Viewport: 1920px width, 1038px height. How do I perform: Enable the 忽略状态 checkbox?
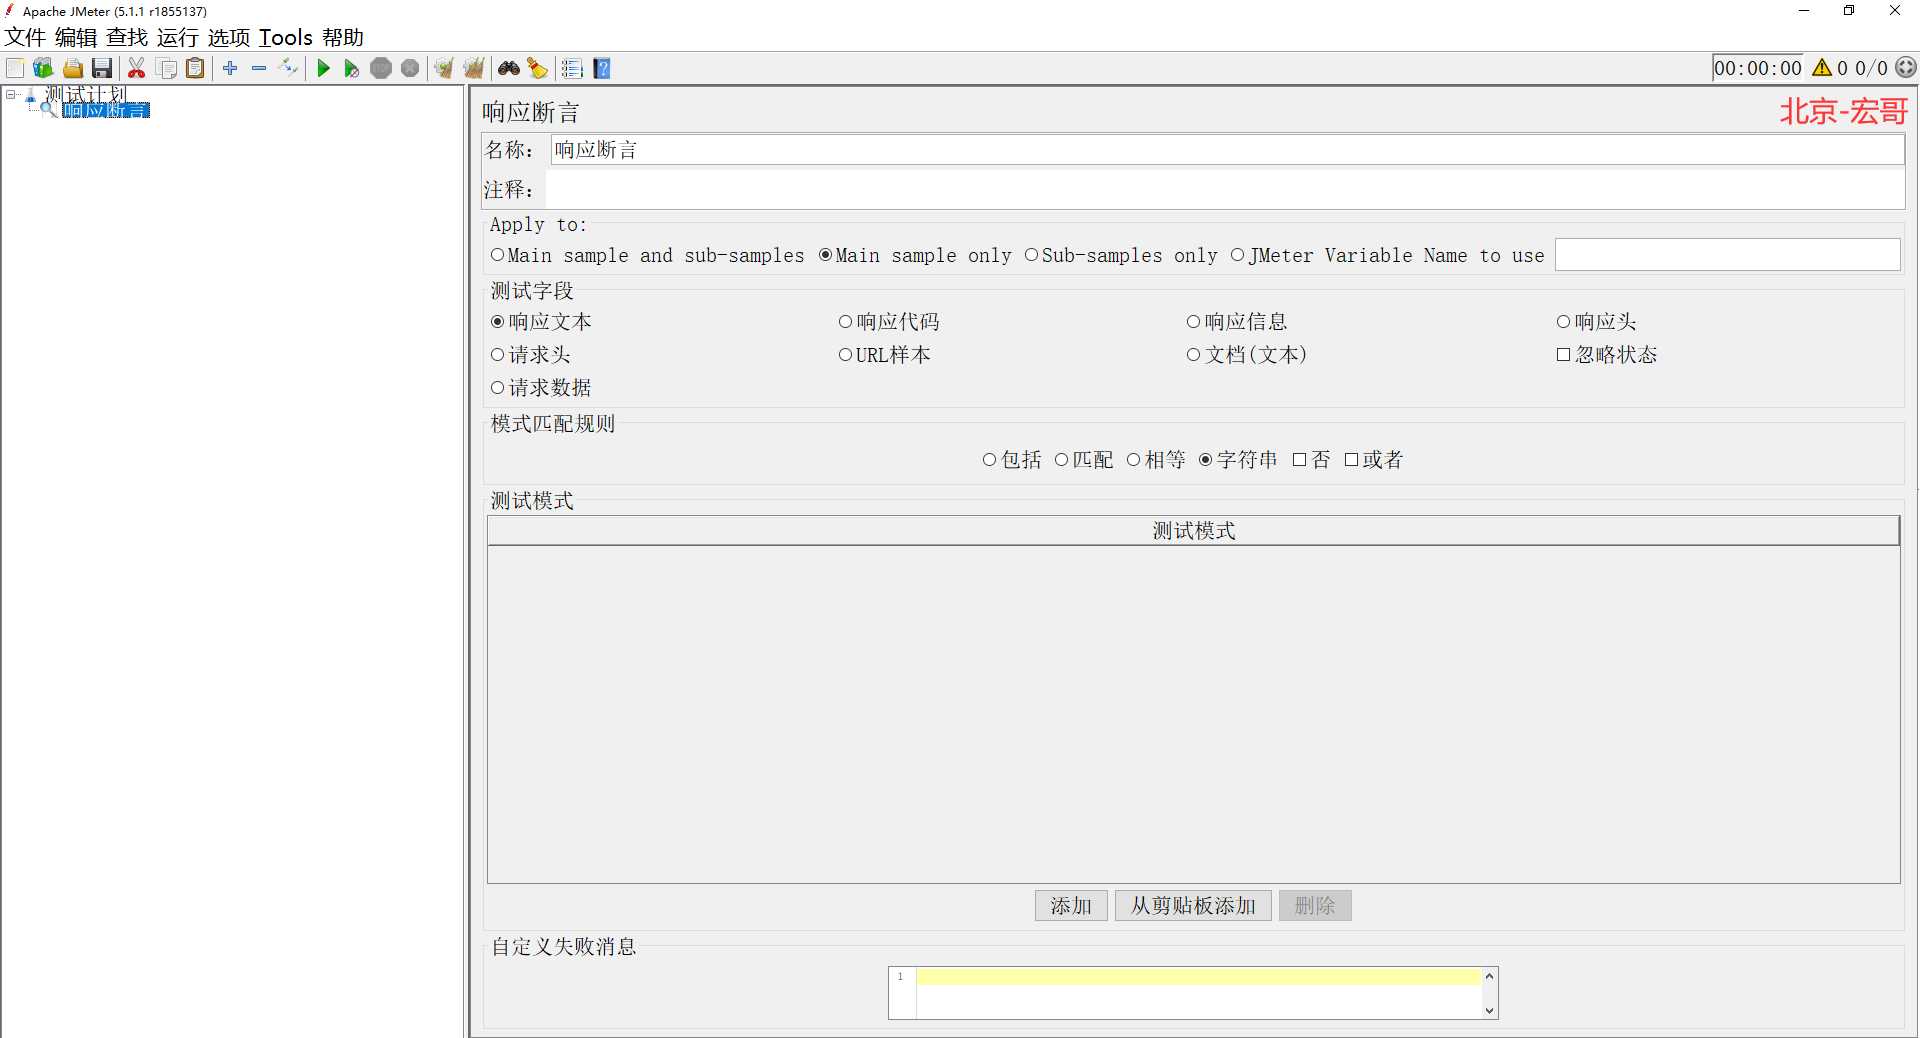pyautogui.click(x=1563, y=355)
